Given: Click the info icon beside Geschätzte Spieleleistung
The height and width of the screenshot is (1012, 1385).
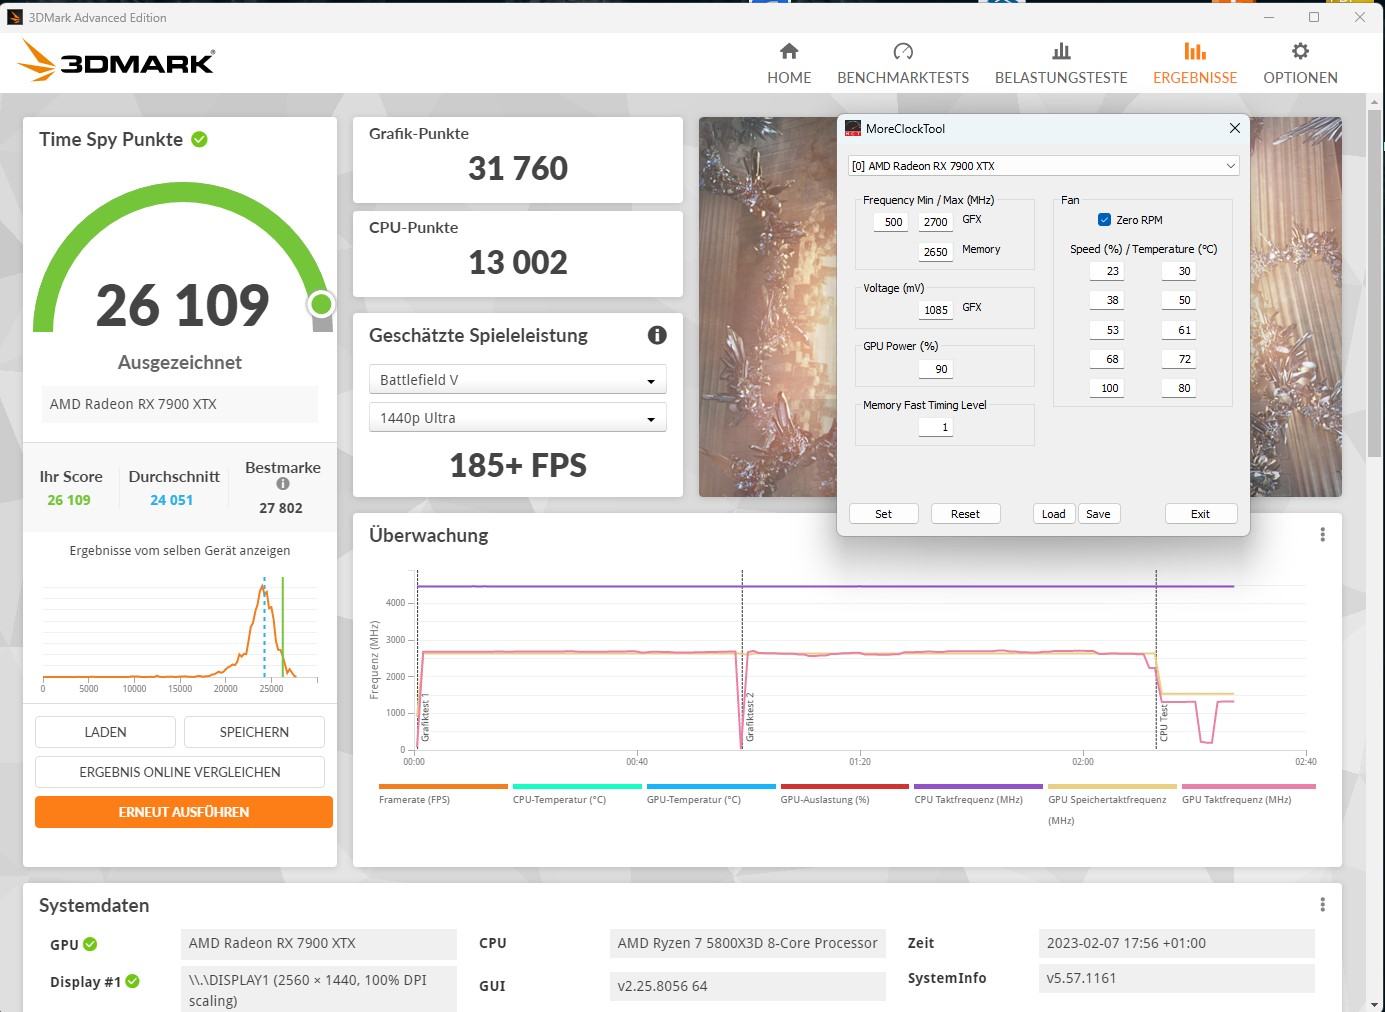Looking at the screenshot, I should coord(657,335).
